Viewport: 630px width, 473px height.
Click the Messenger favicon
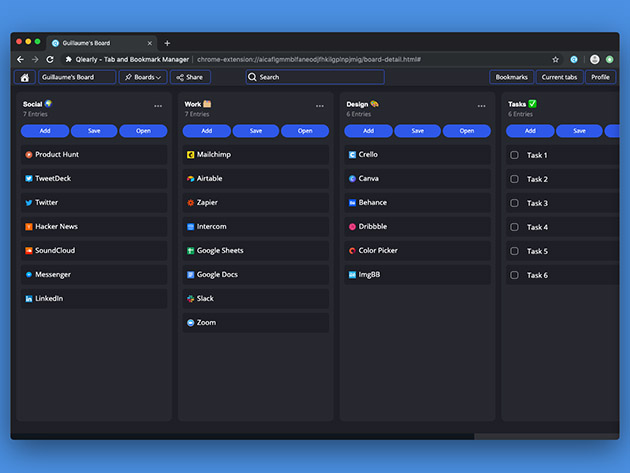coord(29,274)
